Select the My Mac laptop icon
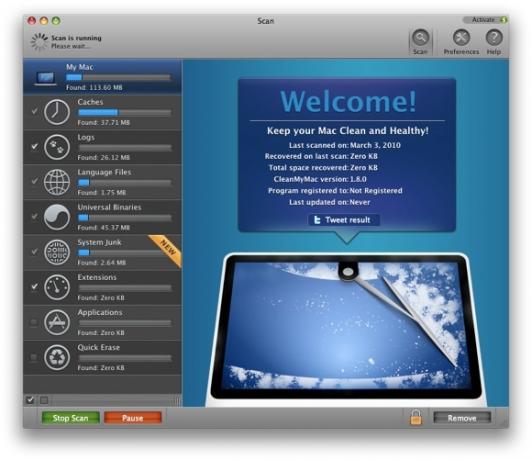 [x=45, y=79]
